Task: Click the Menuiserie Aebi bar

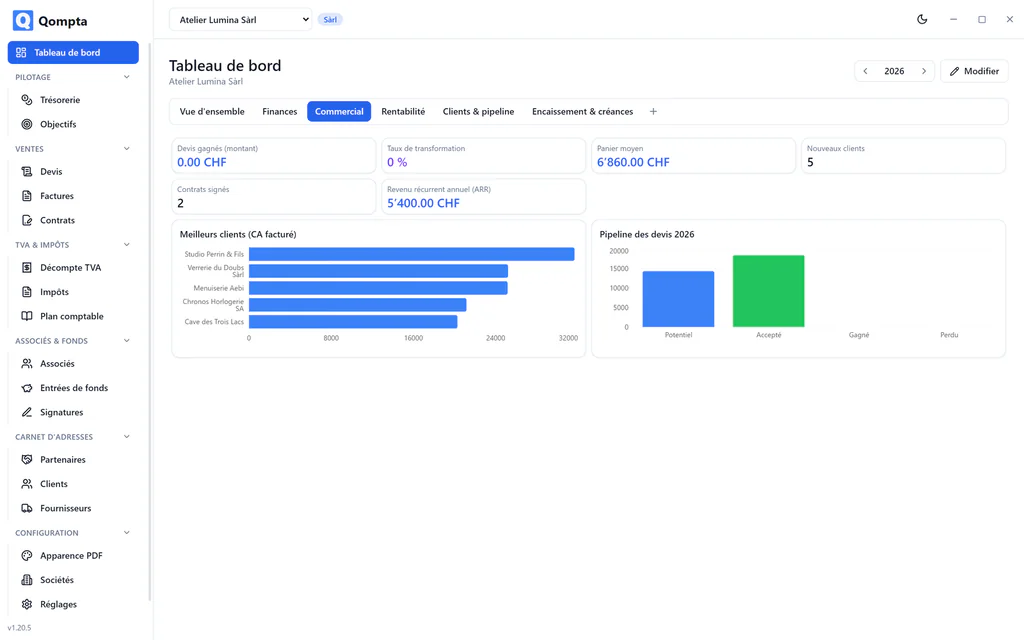Action: (378, 288)
